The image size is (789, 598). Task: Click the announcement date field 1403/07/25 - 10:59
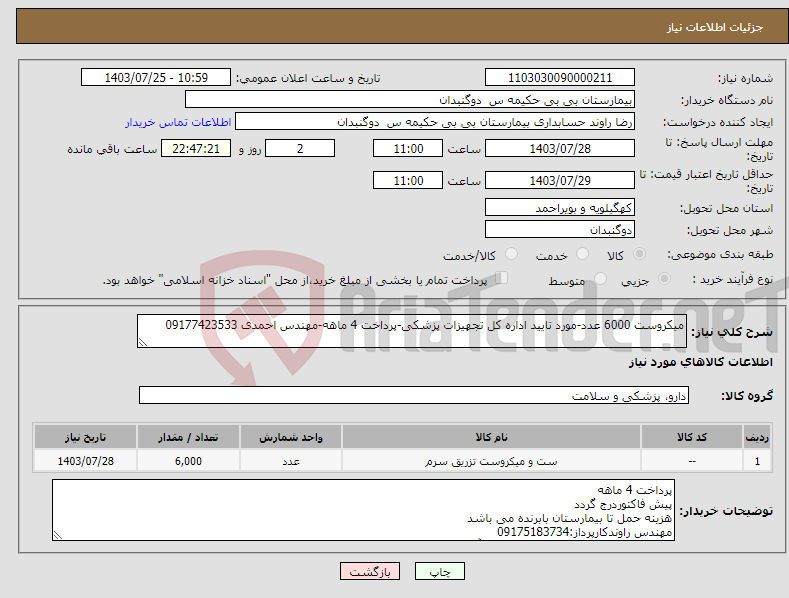(x=156, y=78)
